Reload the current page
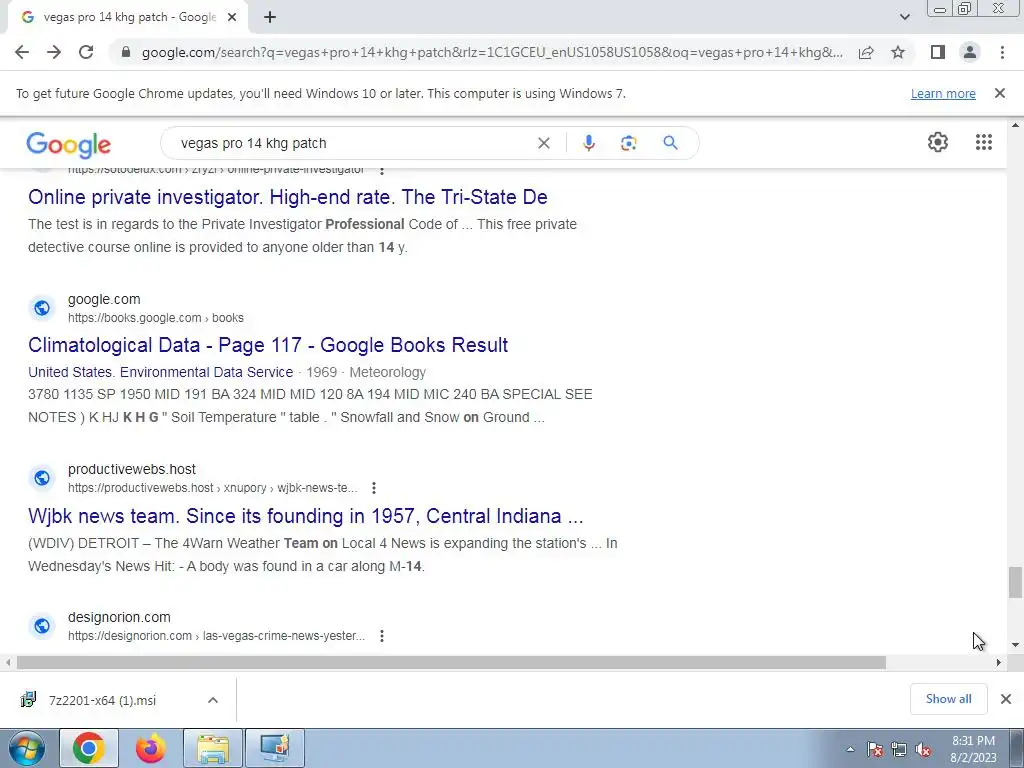 (86, 52)
